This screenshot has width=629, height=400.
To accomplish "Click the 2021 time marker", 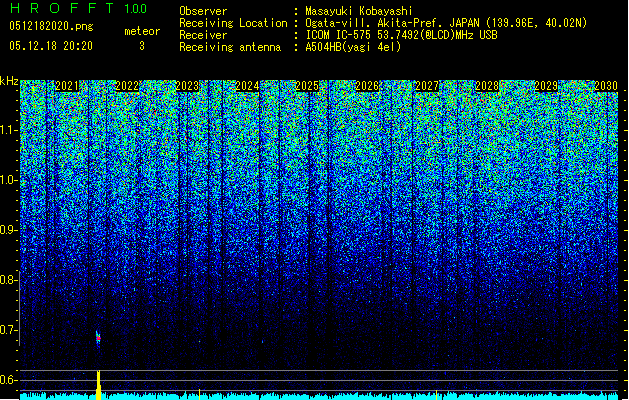I will (x=67, y=86).
